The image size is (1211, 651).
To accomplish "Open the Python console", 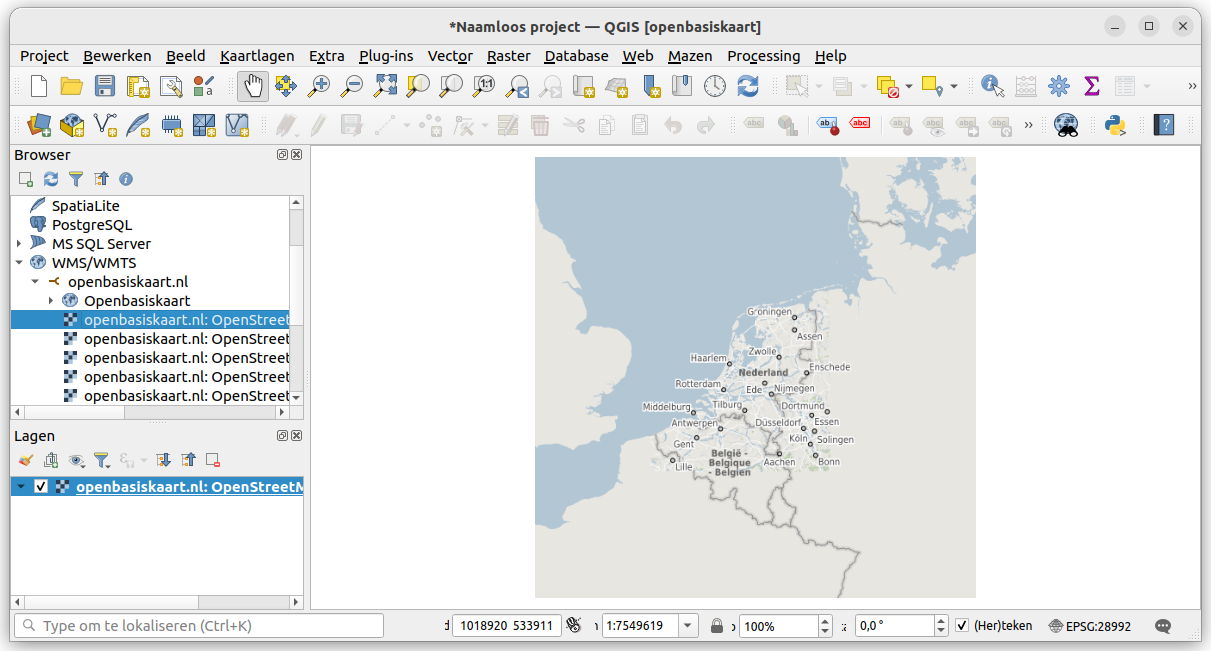I will (1116, 125).
